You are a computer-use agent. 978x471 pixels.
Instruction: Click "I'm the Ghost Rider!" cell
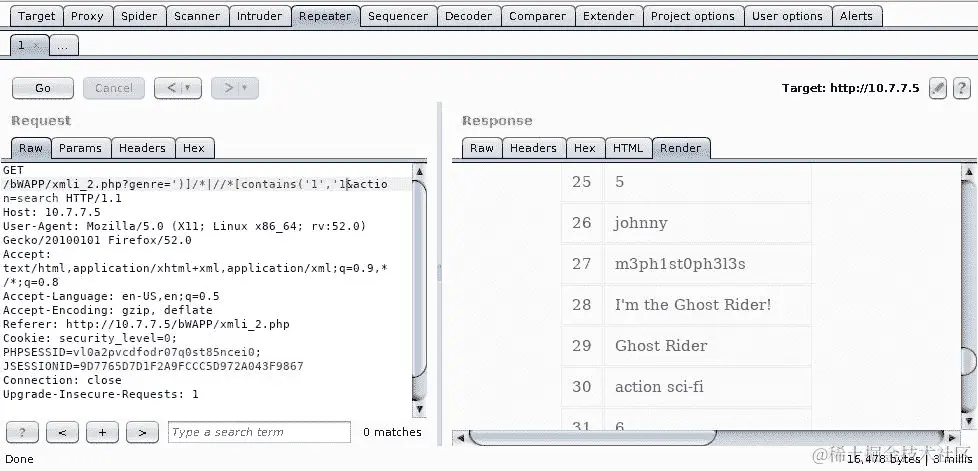[707, 305]
